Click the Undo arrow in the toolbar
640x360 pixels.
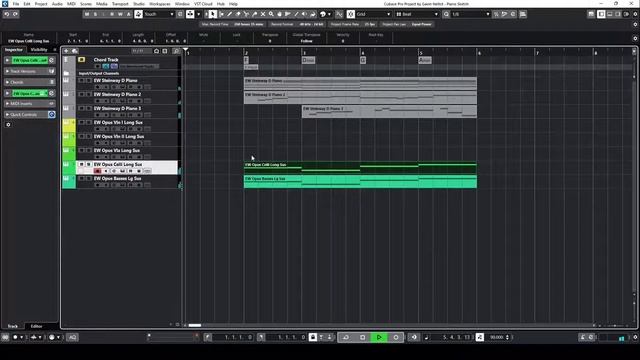point(7,14)
